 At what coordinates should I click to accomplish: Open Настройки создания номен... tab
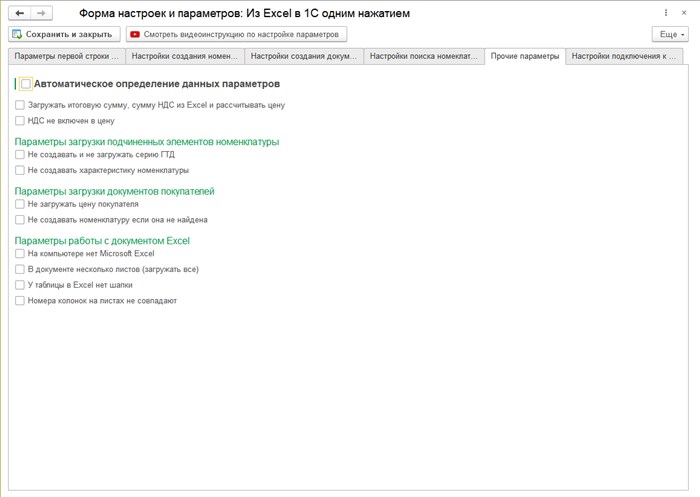tap(185, 56)
